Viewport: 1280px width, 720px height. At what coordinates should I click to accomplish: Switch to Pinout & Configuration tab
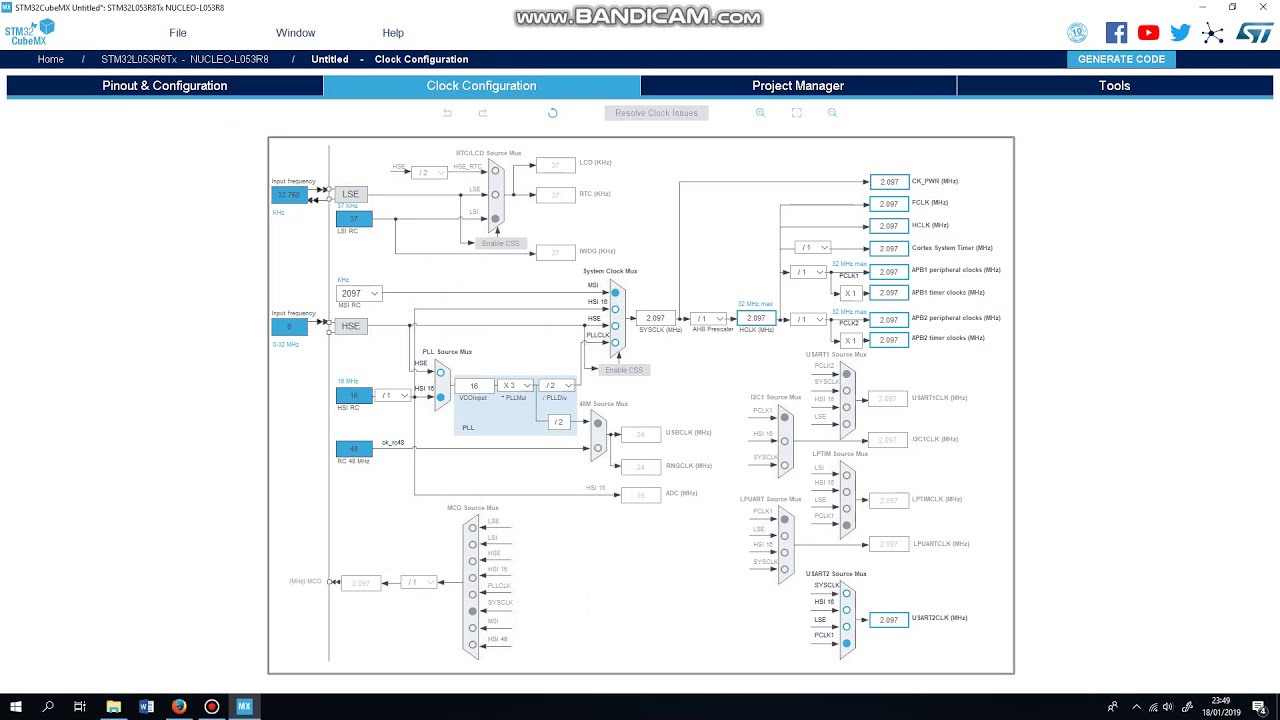pos(165,86)
